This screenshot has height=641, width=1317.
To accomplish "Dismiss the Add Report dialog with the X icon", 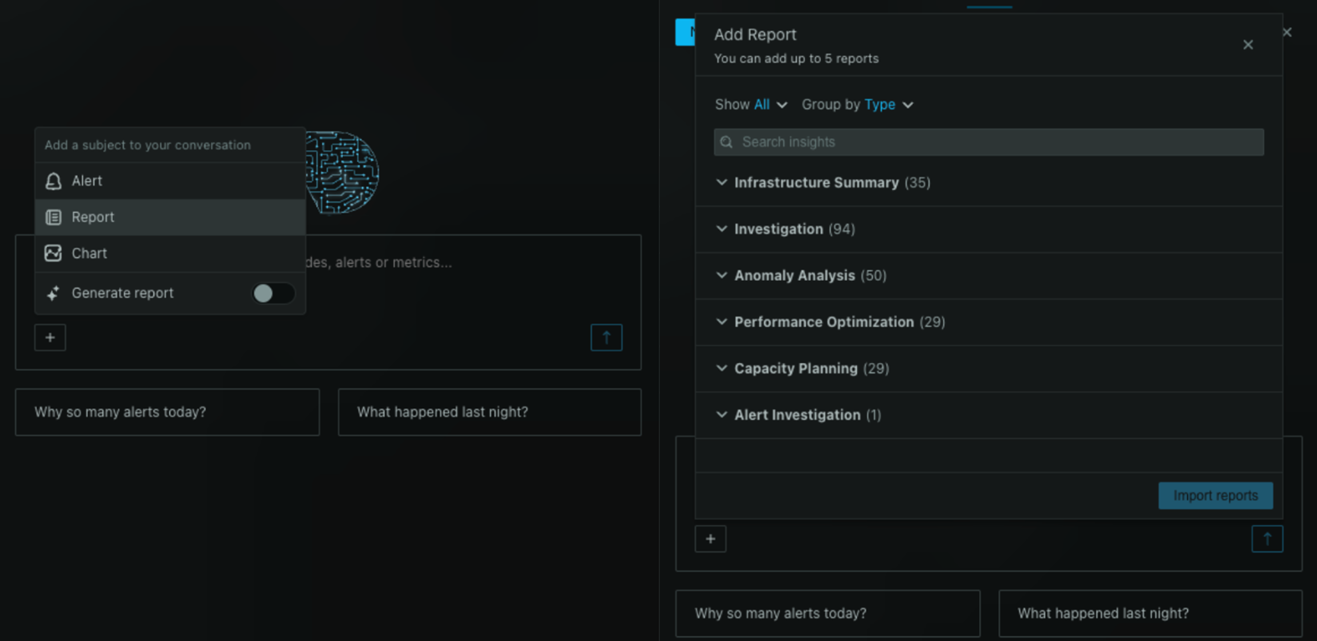I will tap(1248, 44).
